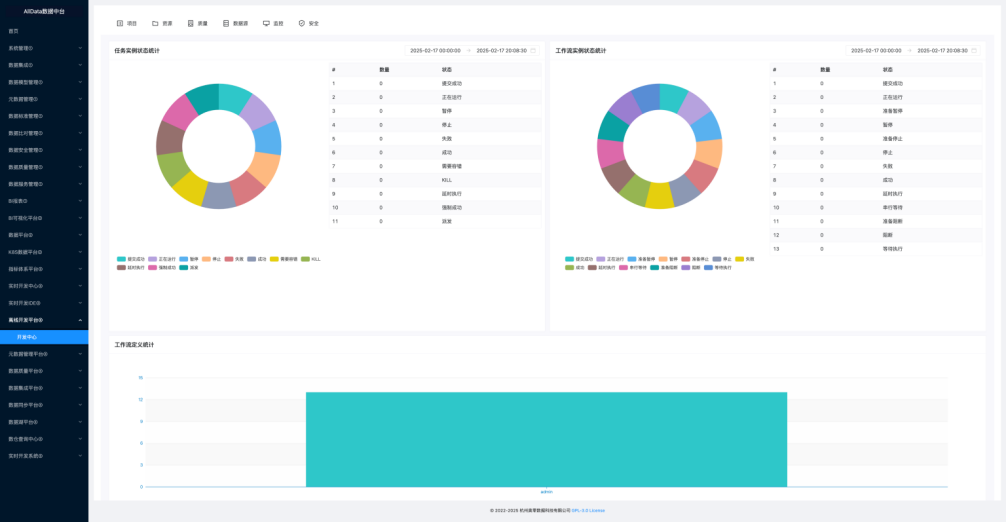
Task: Expand the 数据湖平台 chevron
Action: pos(80,422)
